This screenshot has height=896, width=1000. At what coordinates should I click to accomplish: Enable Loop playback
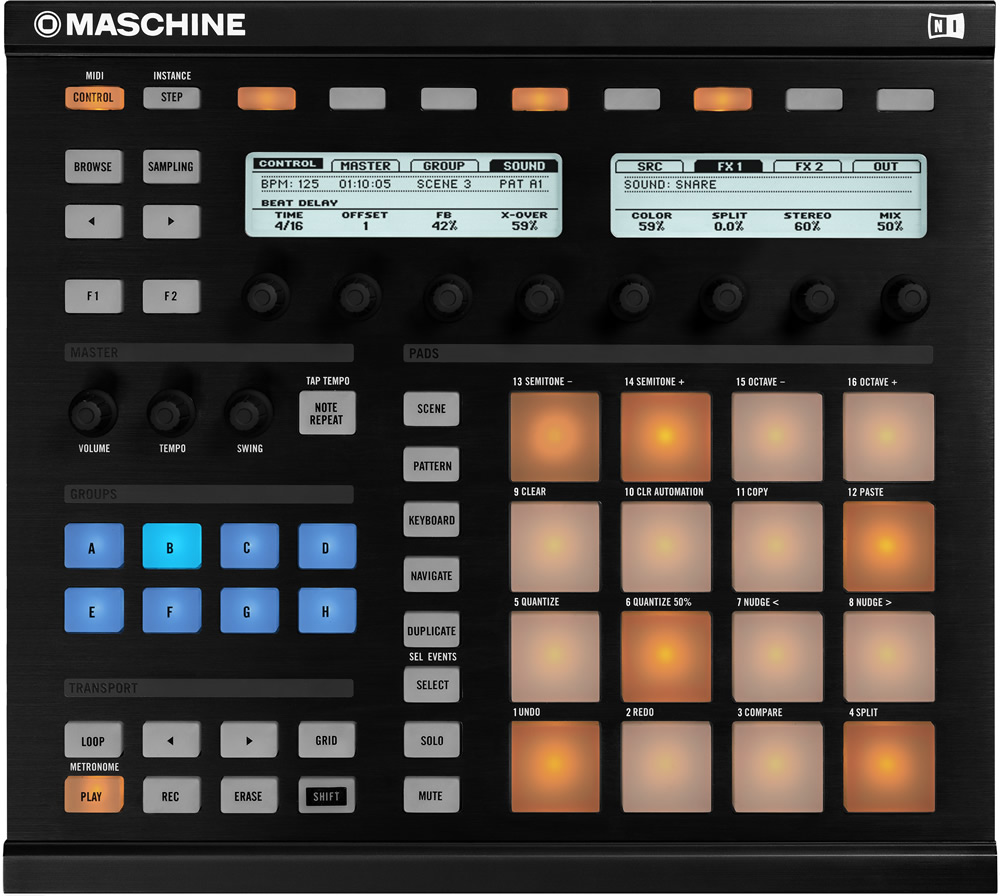point(93,740)
